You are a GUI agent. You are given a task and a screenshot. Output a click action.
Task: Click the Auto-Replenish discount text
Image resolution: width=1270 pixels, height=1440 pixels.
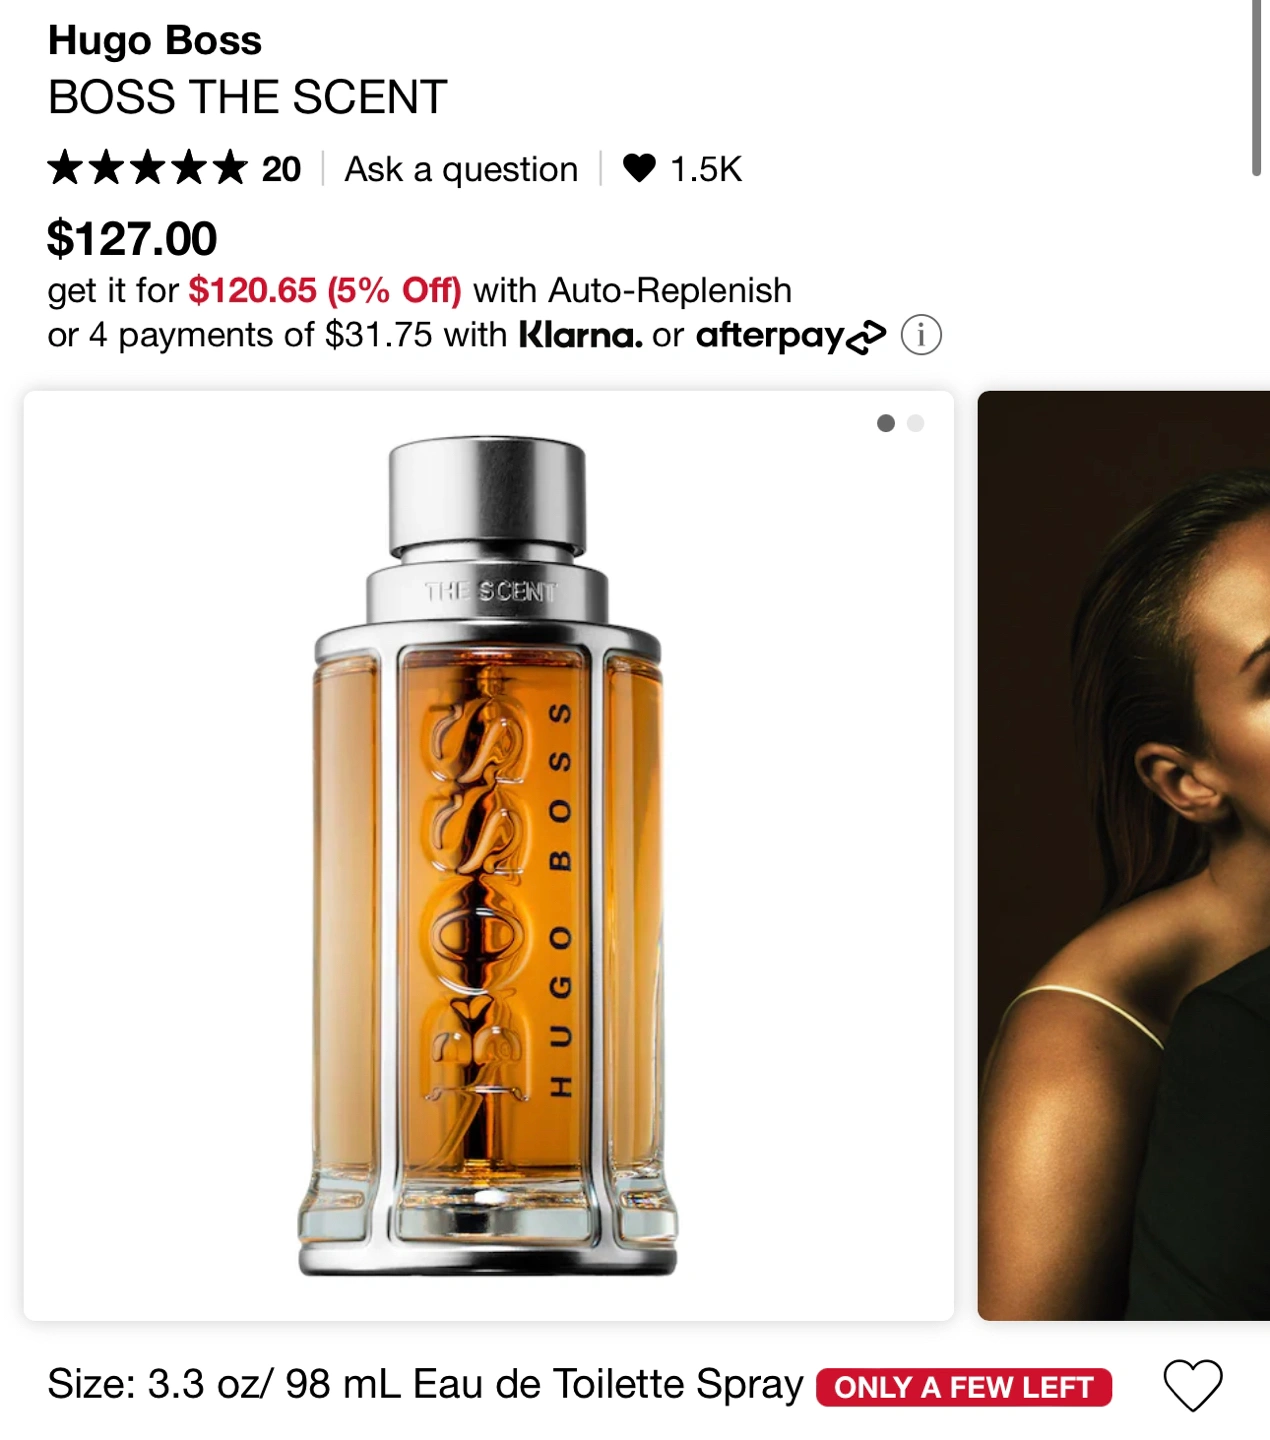(420, 291)
